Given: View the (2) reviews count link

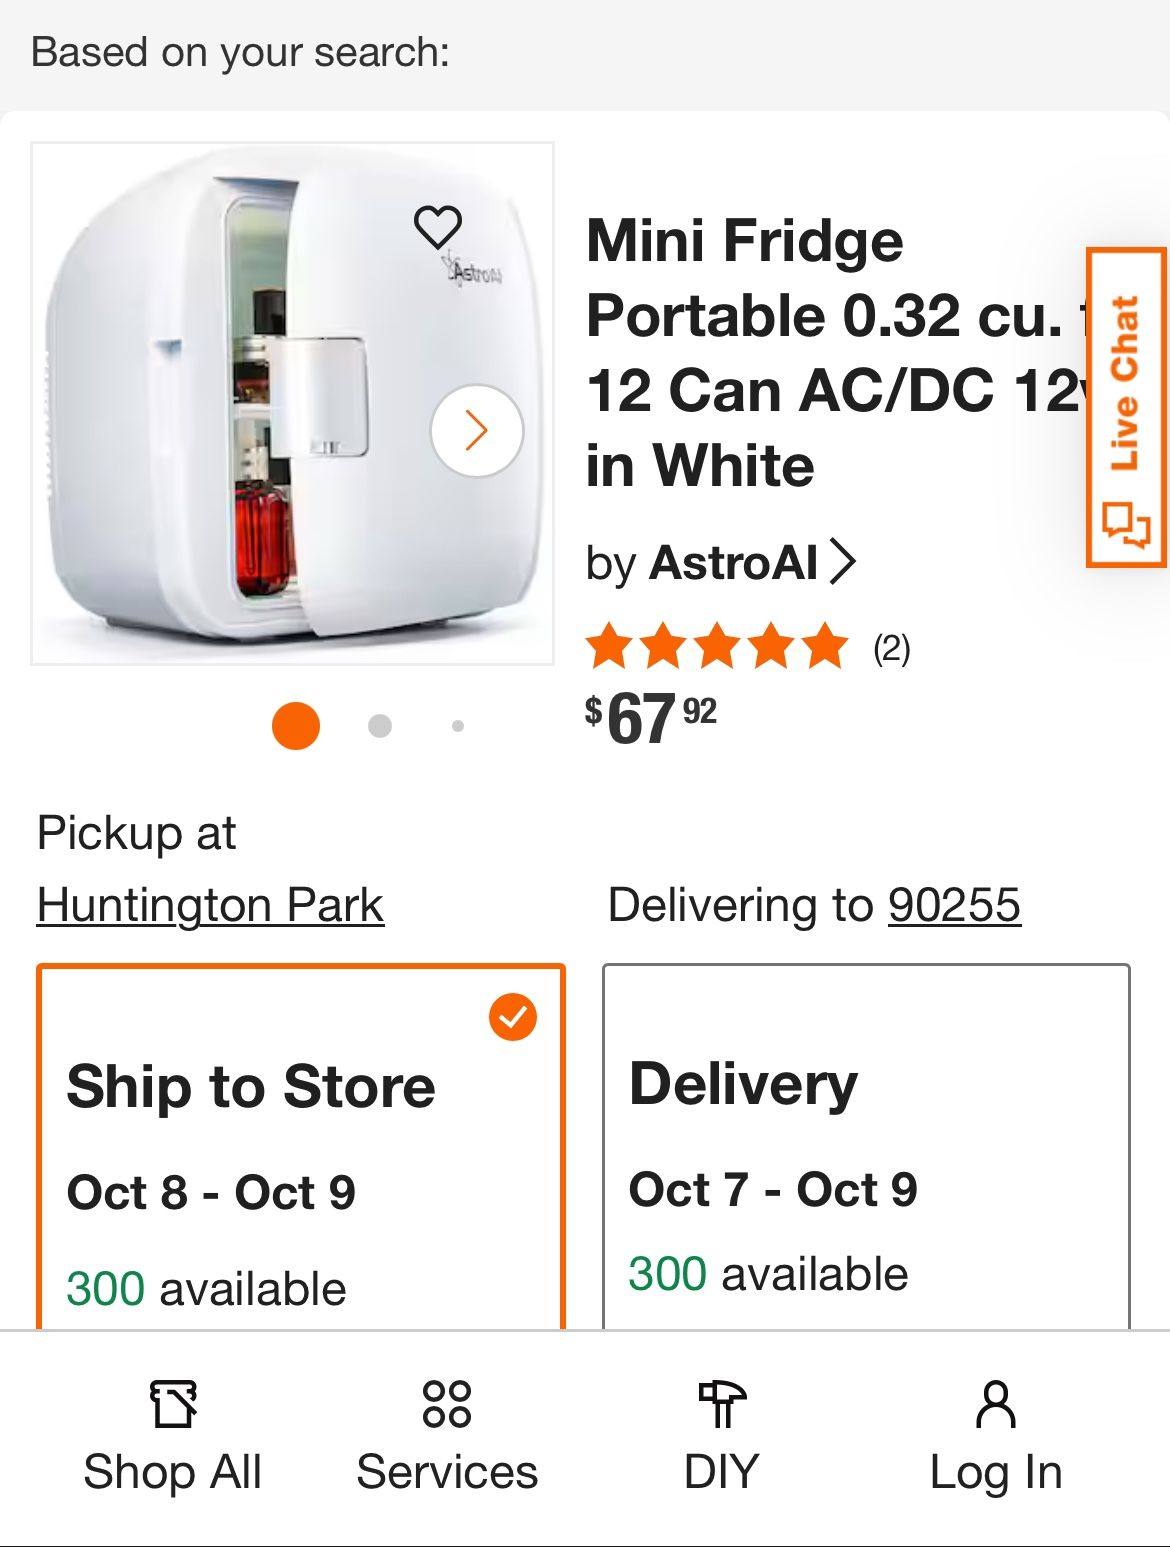Looking at the screenshot, I should pos(891,649).
